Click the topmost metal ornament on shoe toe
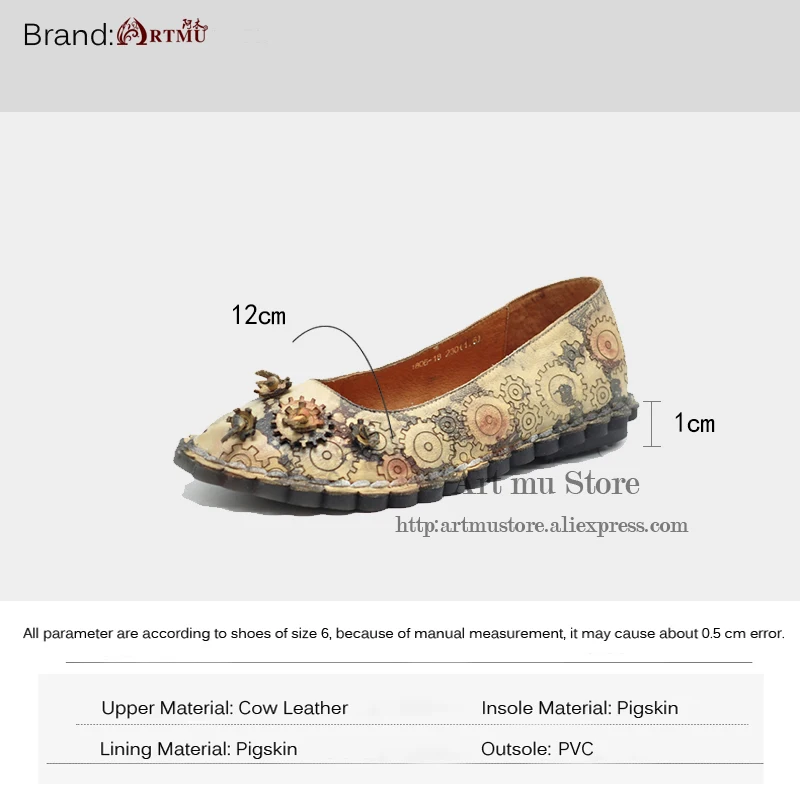Image resolution: width=800 pixels, height=800 pixels. click(x=272, y=384)
